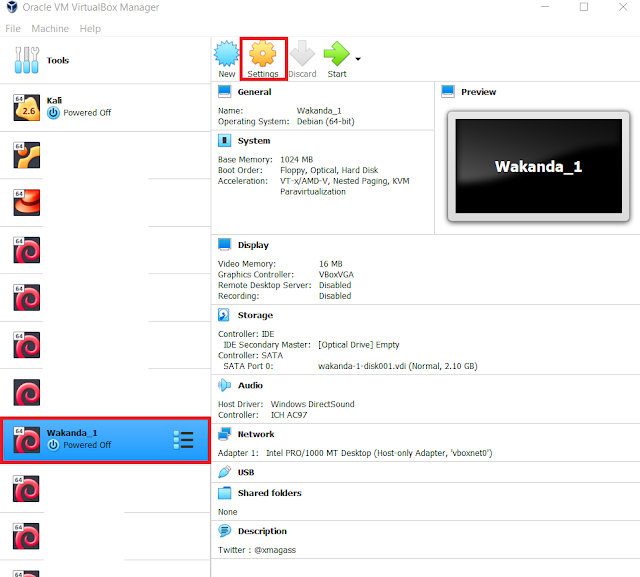The width and height of the screenshot is (640, 577).
Task: Click the Network section icon
Action: [224, 434]
